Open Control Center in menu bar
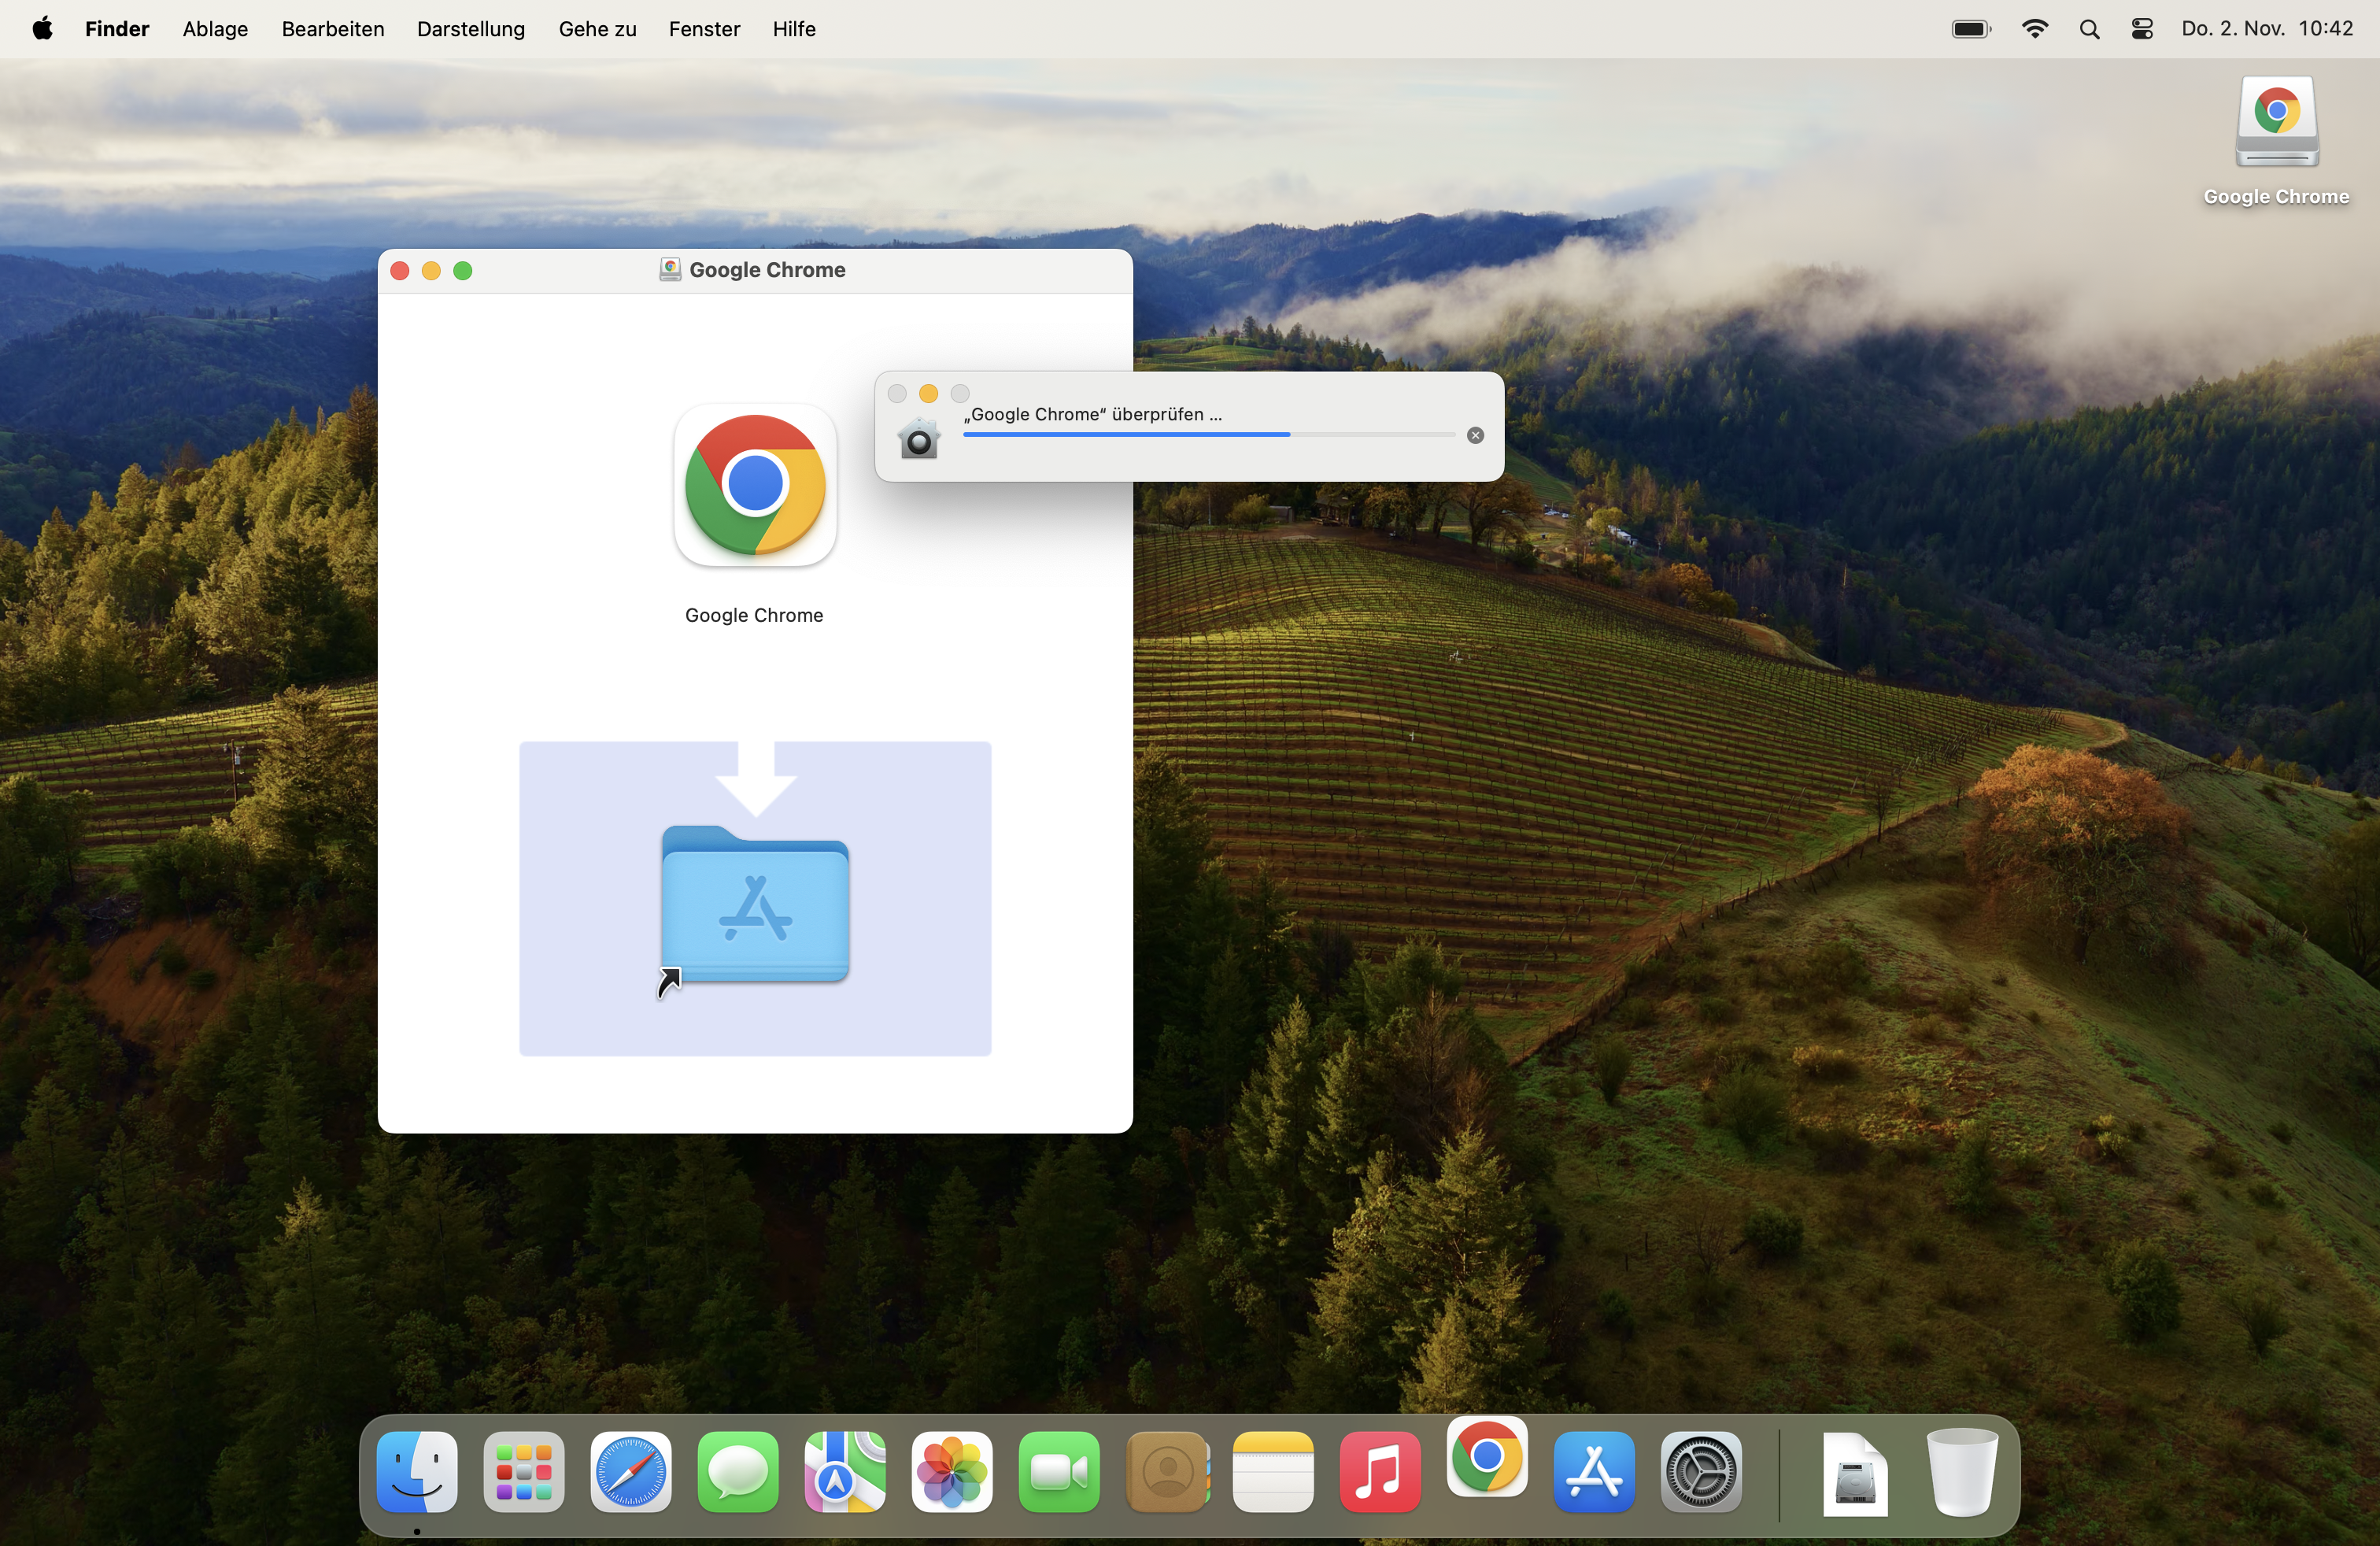This screenshot has height=1546, width=2380. pos(2142,29)
